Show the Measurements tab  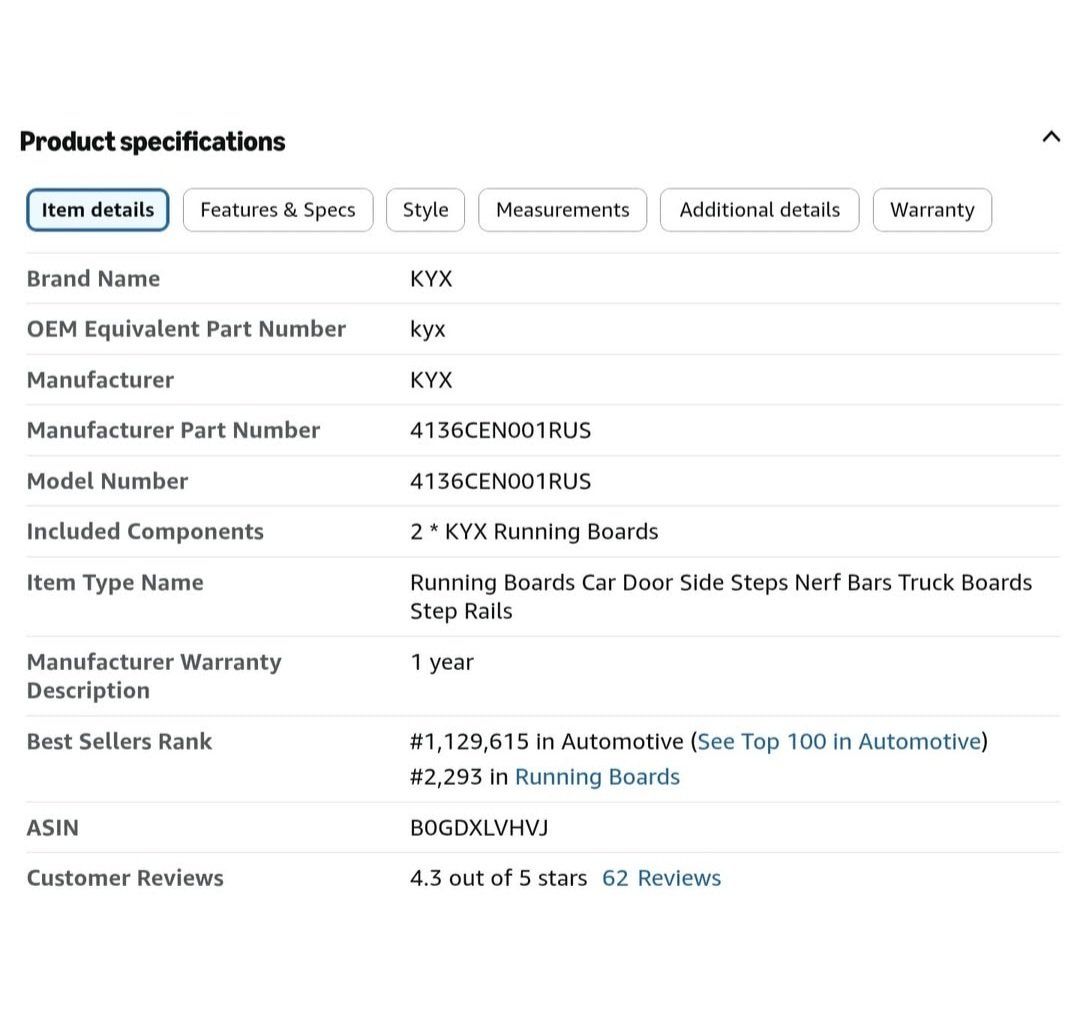click(x=563, y=209)
